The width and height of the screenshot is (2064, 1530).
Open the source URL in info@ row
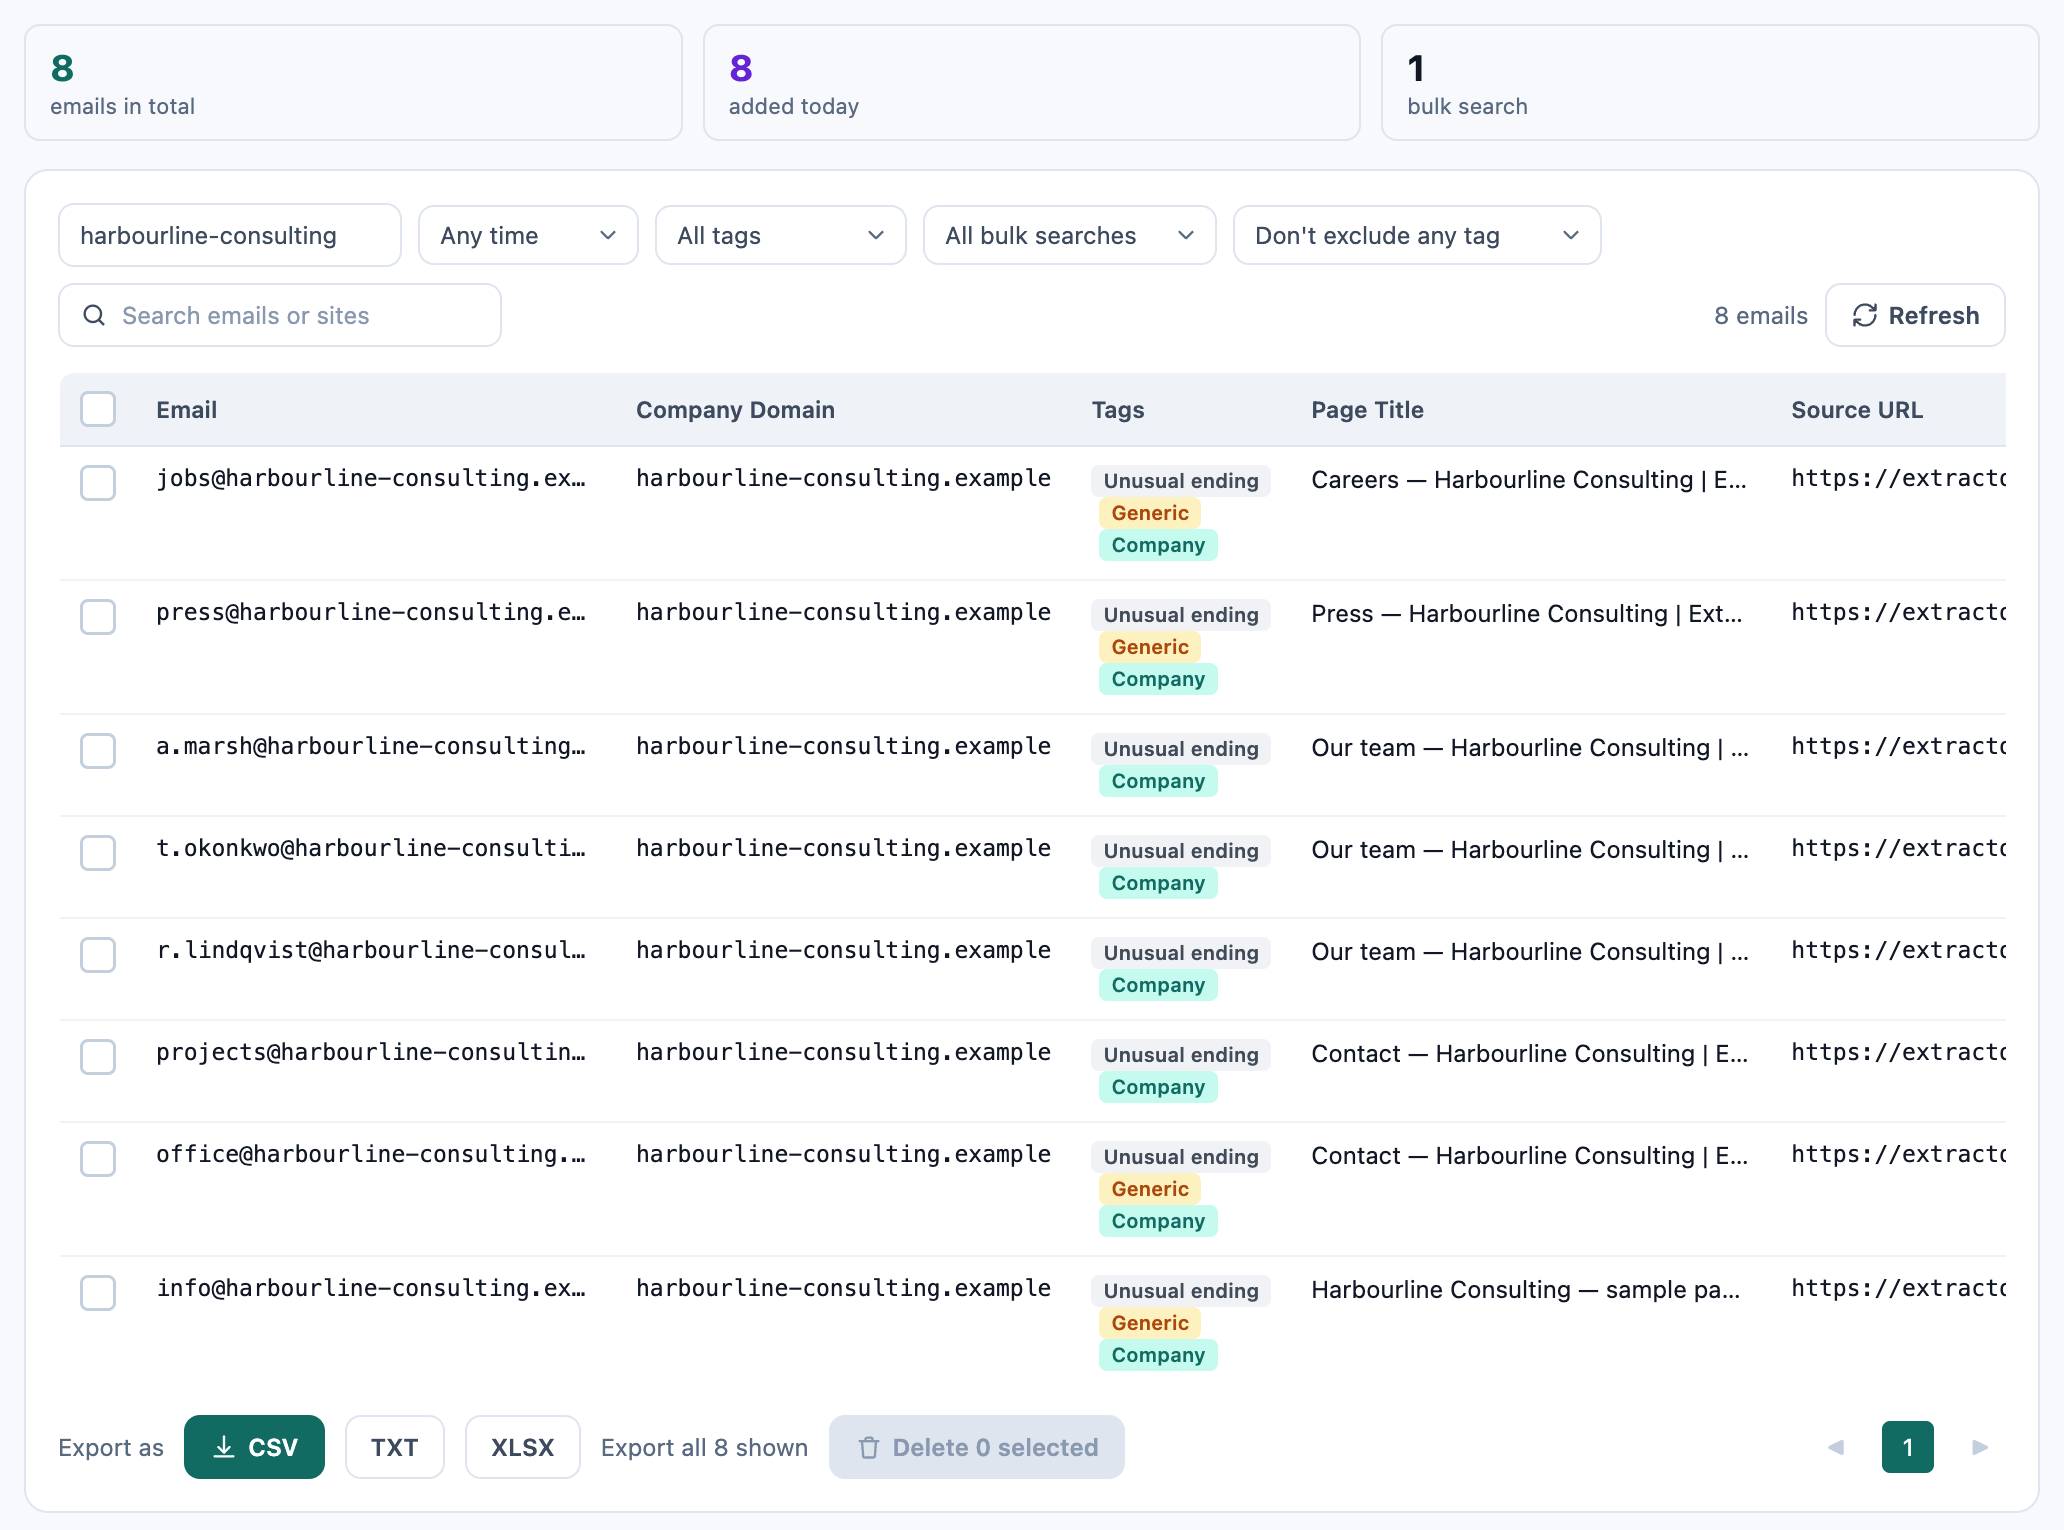point(1898,1289)
